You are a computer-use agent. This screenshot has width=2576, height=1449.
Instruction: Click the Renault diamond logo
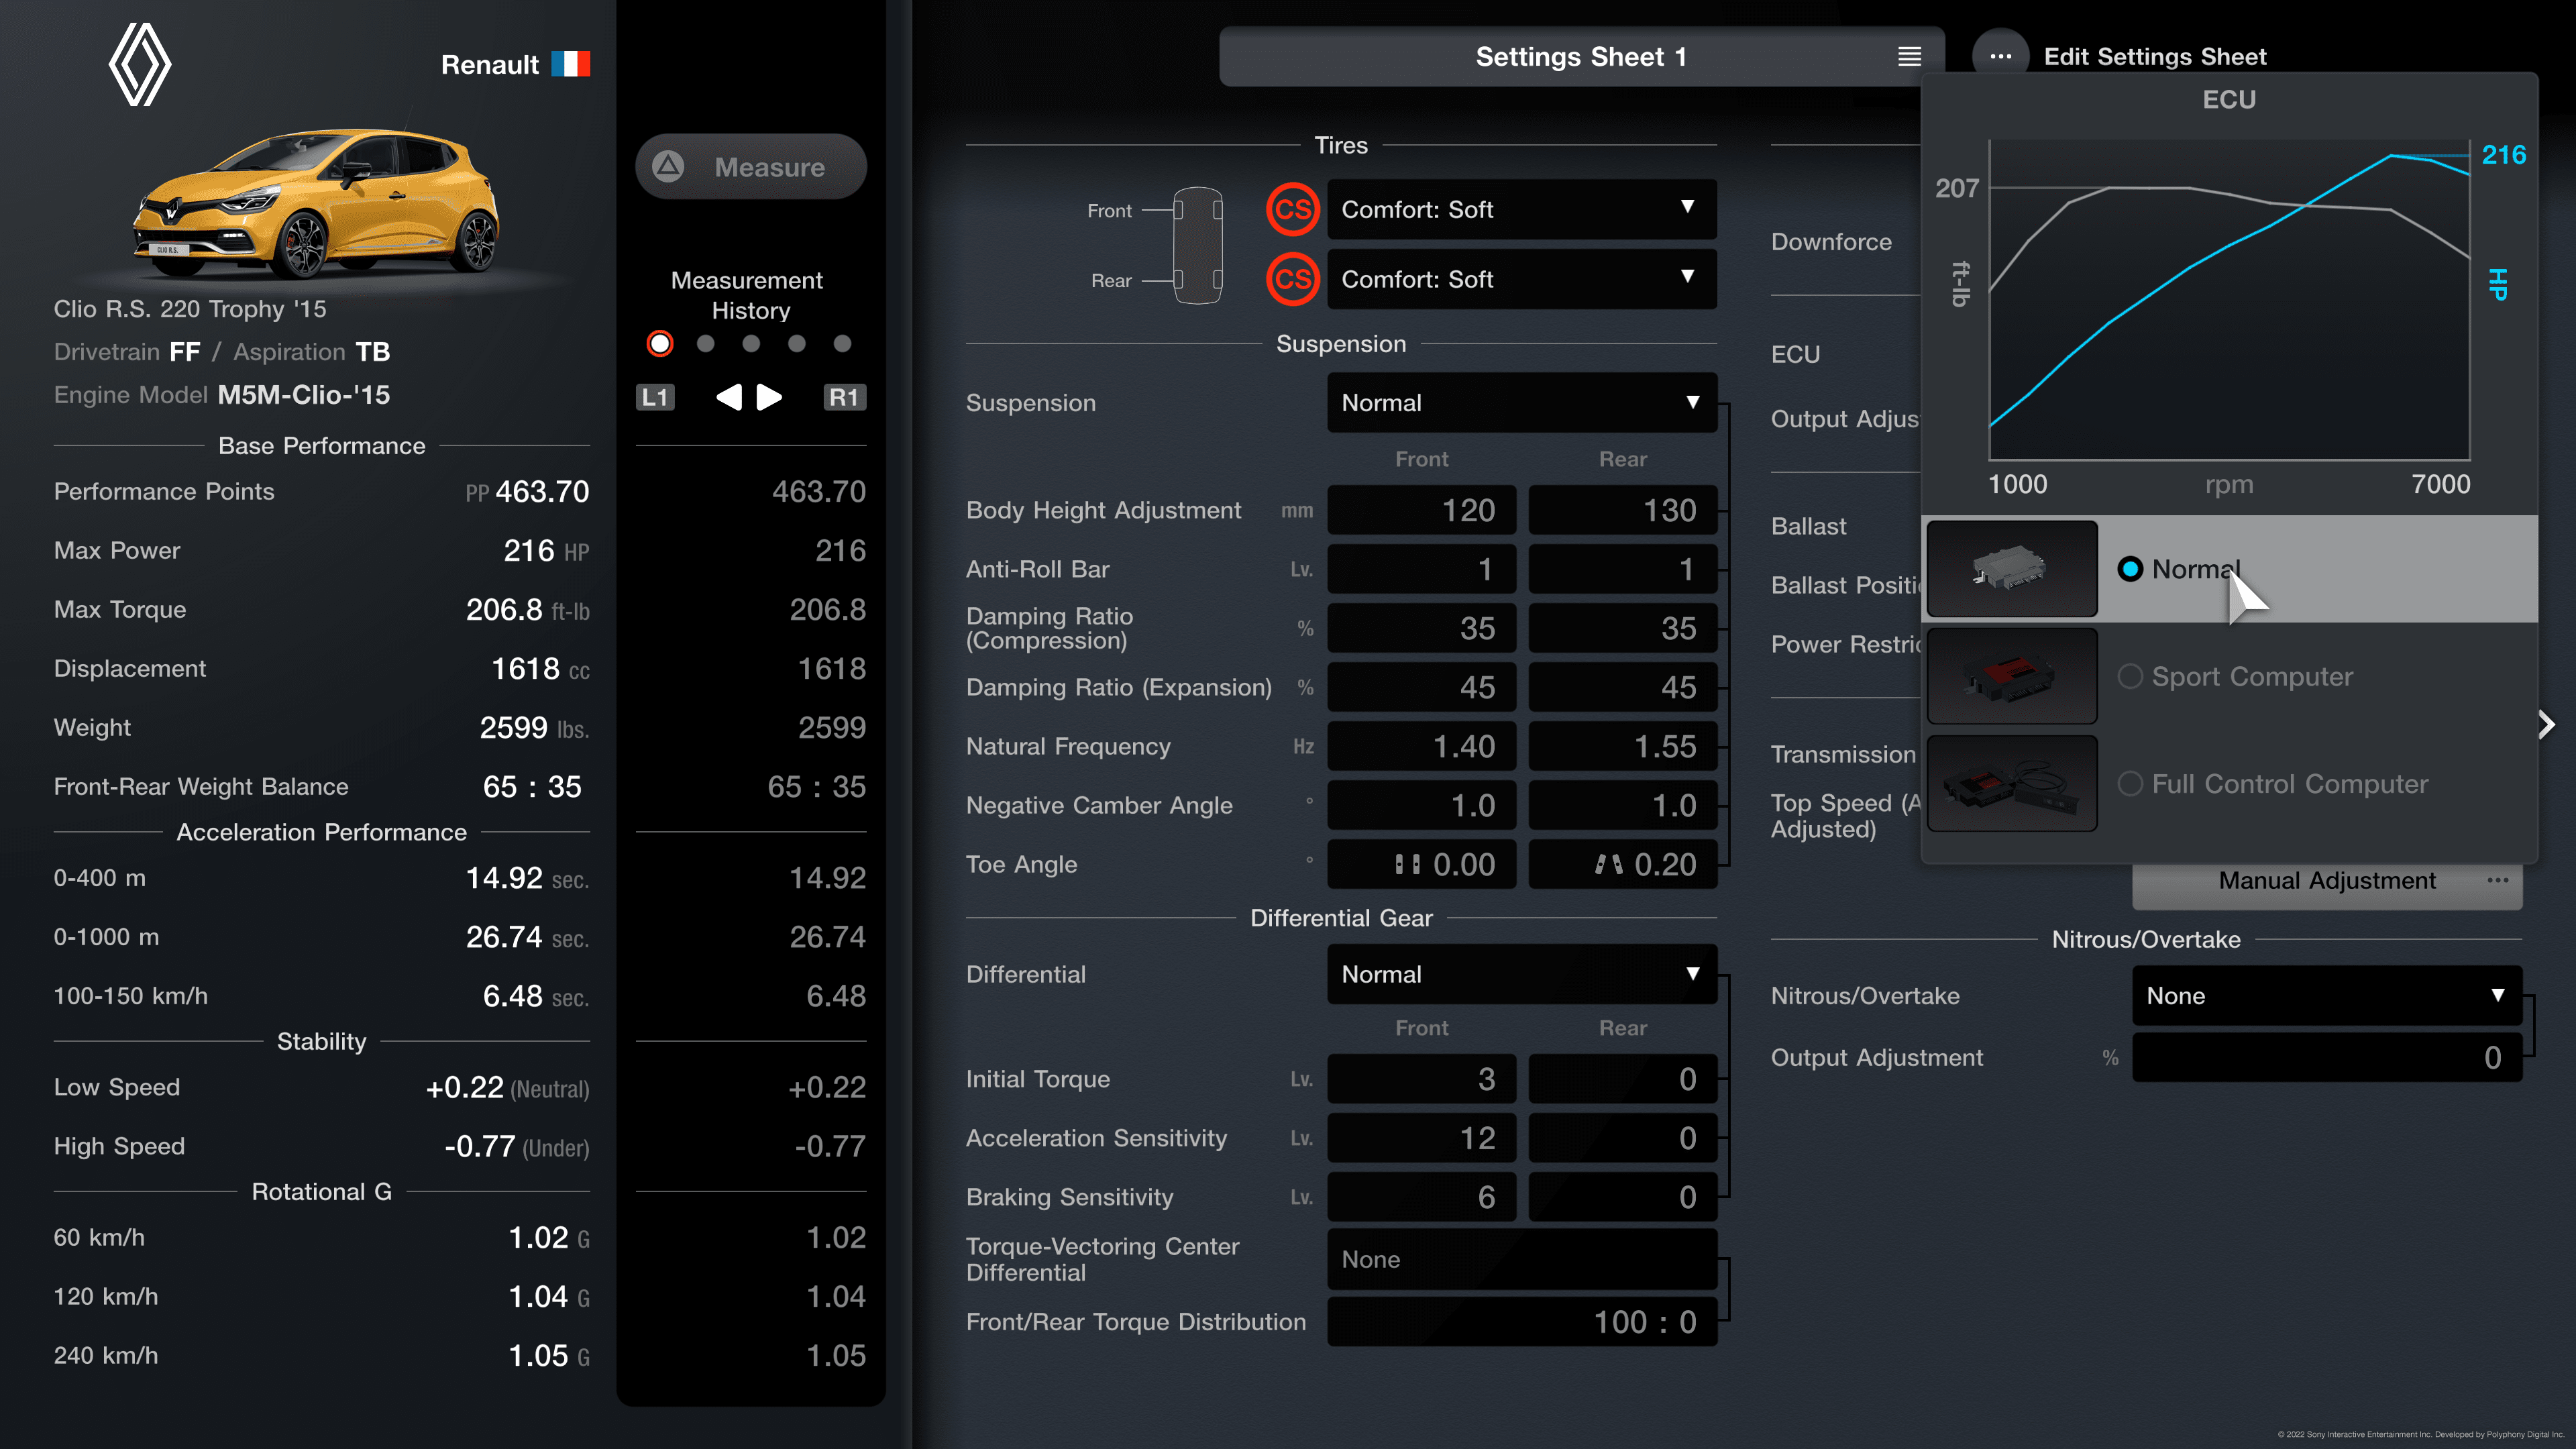[x=140, y=65]
